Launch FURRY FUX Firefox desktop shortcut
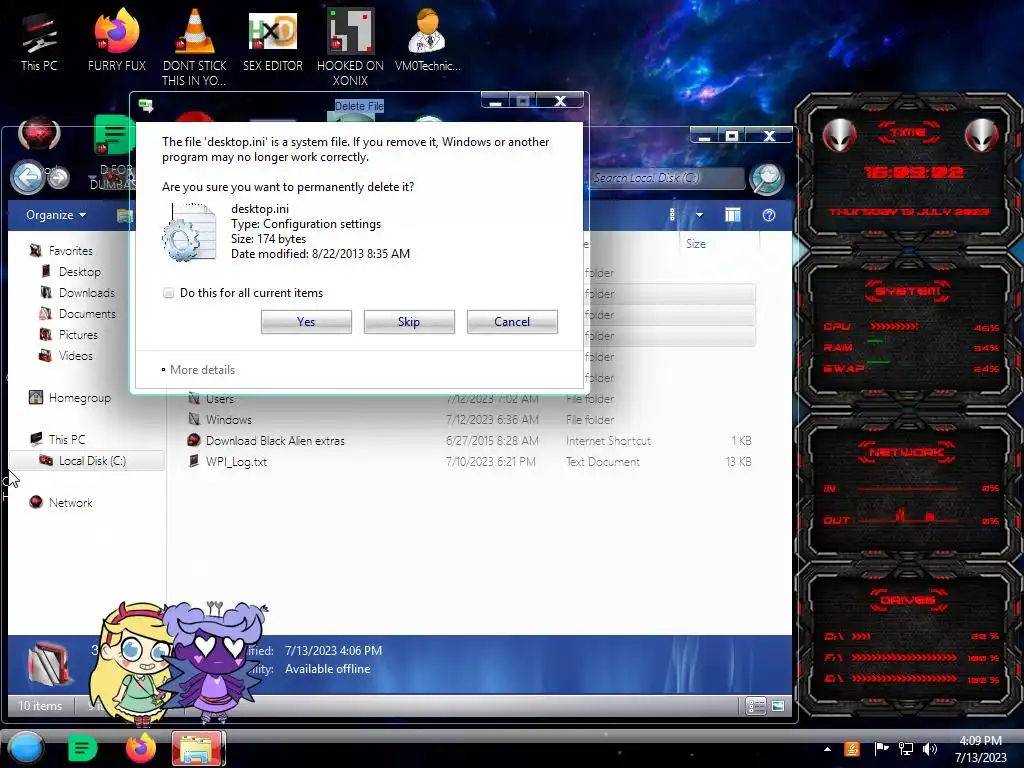This screenshot has height=768, width=1024. coord(117,42)
